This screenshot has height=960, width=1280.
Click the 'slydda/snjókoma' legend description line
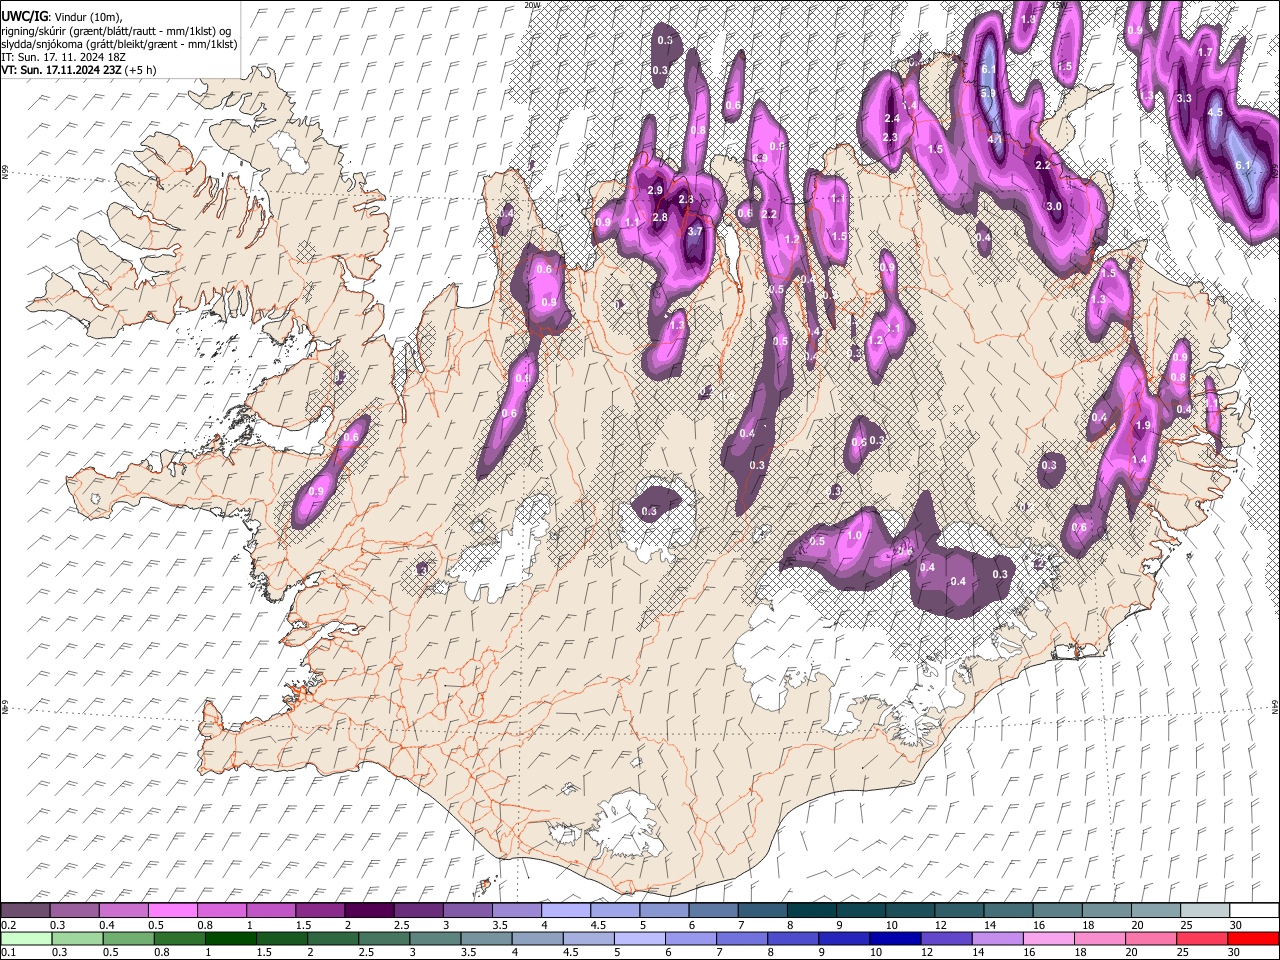click(119, 44)
